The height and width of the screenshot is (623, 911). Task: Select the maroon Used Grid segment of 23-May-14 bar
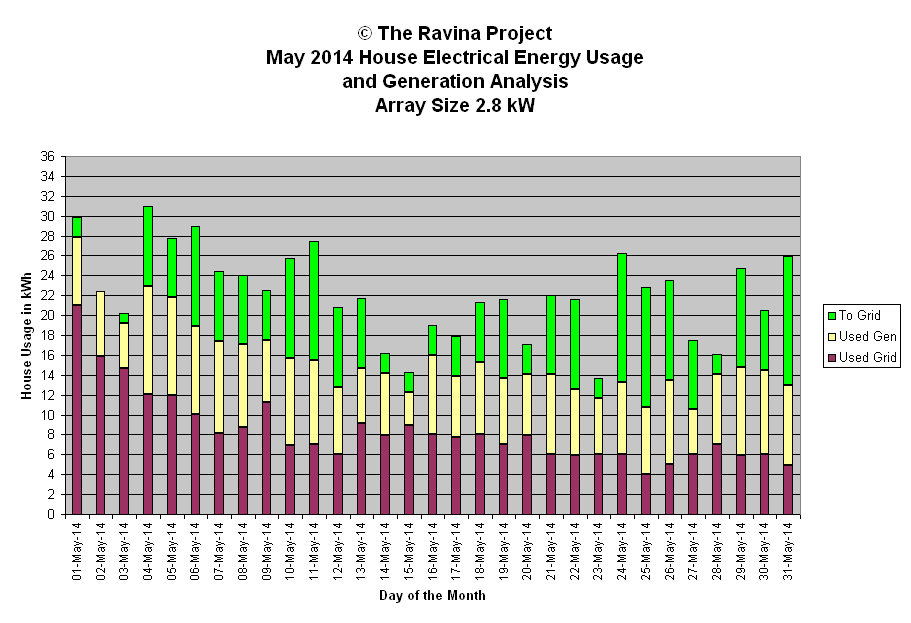click(598, 485)
